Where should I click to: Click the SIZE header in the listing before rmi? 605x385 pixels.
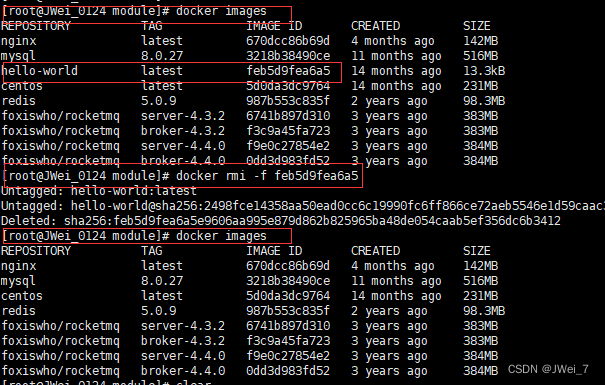[x=477, y=26]
